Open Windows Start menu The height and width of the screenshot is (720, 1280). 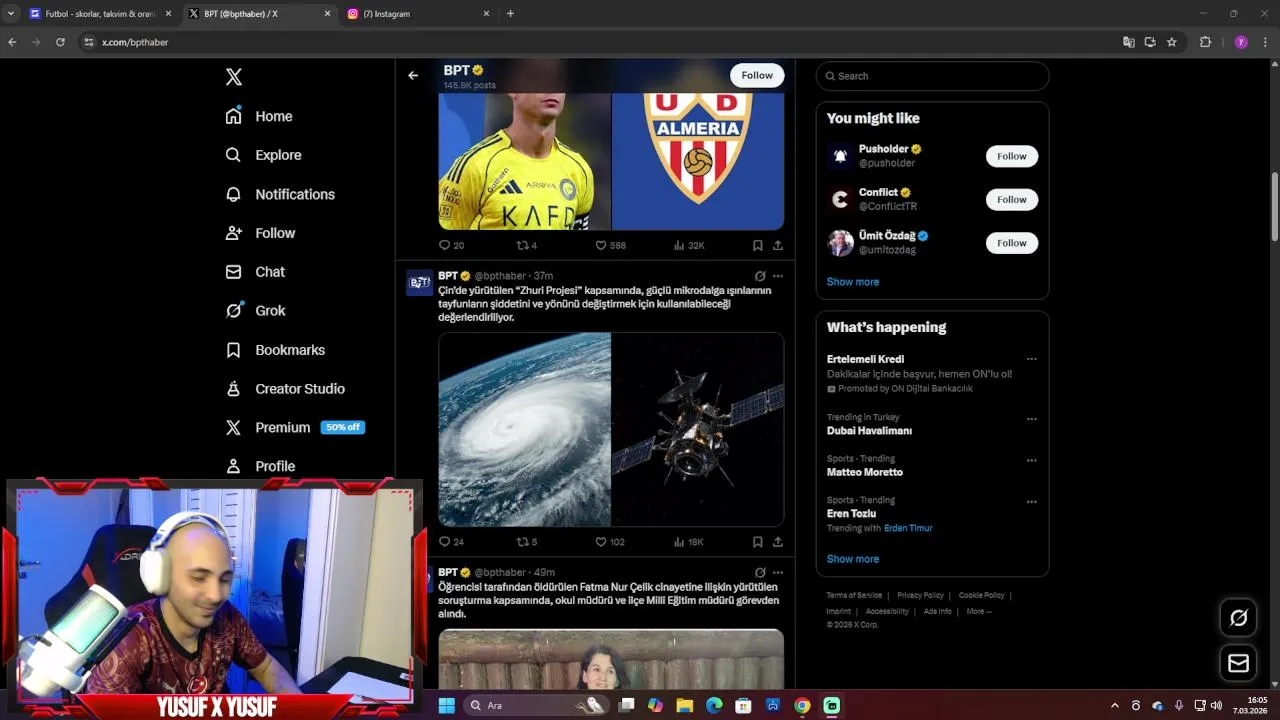pyautogui.click(x=446, y=705)
